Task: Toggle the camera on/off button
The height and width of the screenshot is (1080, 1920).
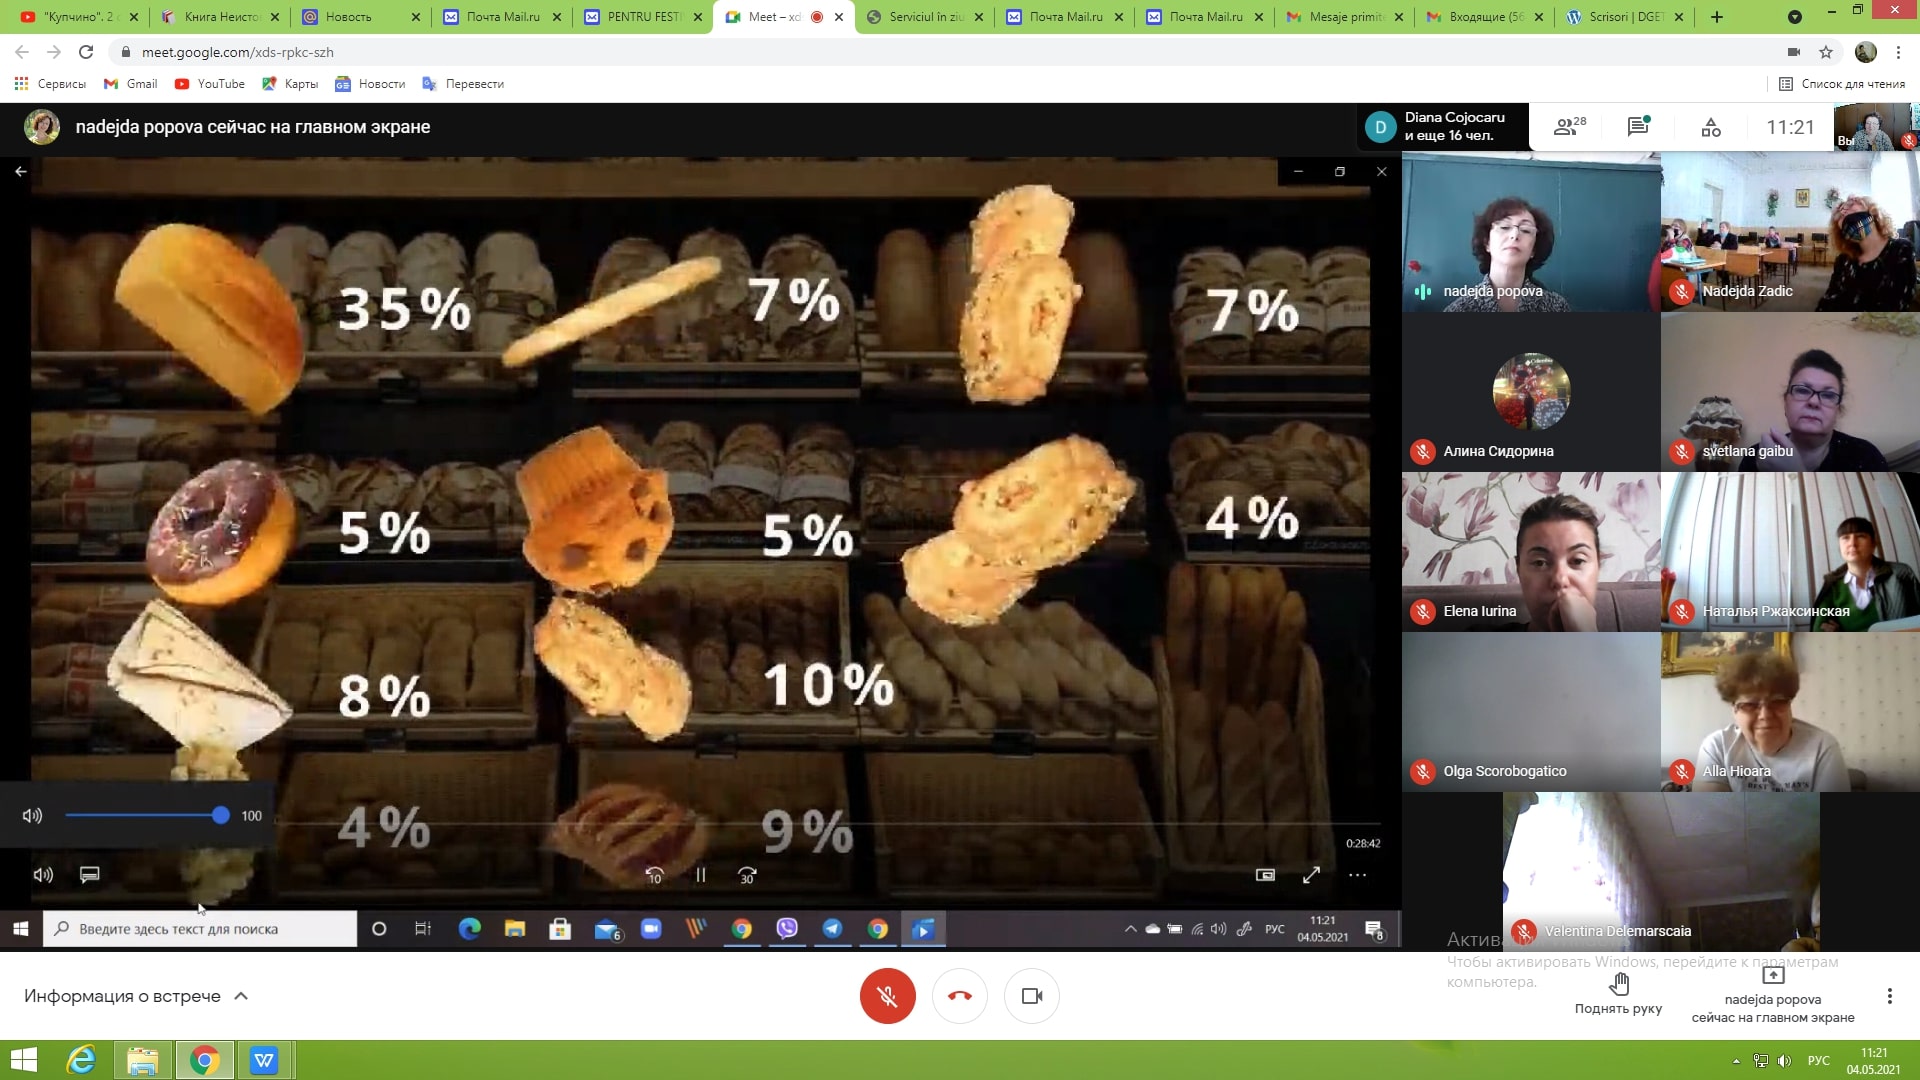Action: (x=1032, y=996)
